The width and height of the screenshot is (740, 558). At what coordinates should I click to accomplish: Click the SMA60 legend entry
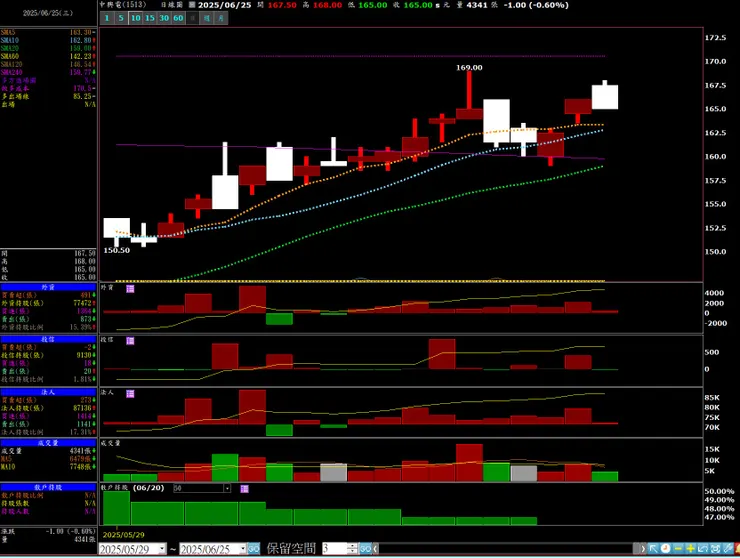point(48,57)
